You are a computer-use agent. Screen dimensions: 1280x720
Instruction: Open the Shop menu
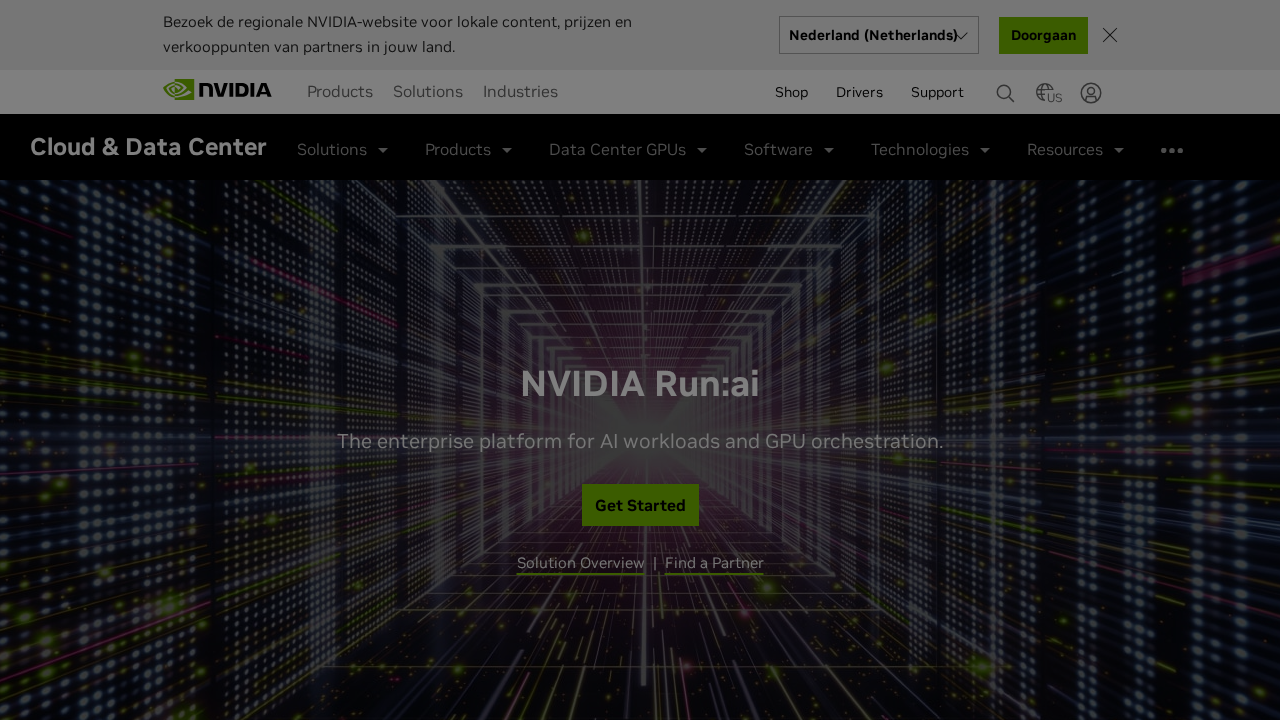point(791,91)
